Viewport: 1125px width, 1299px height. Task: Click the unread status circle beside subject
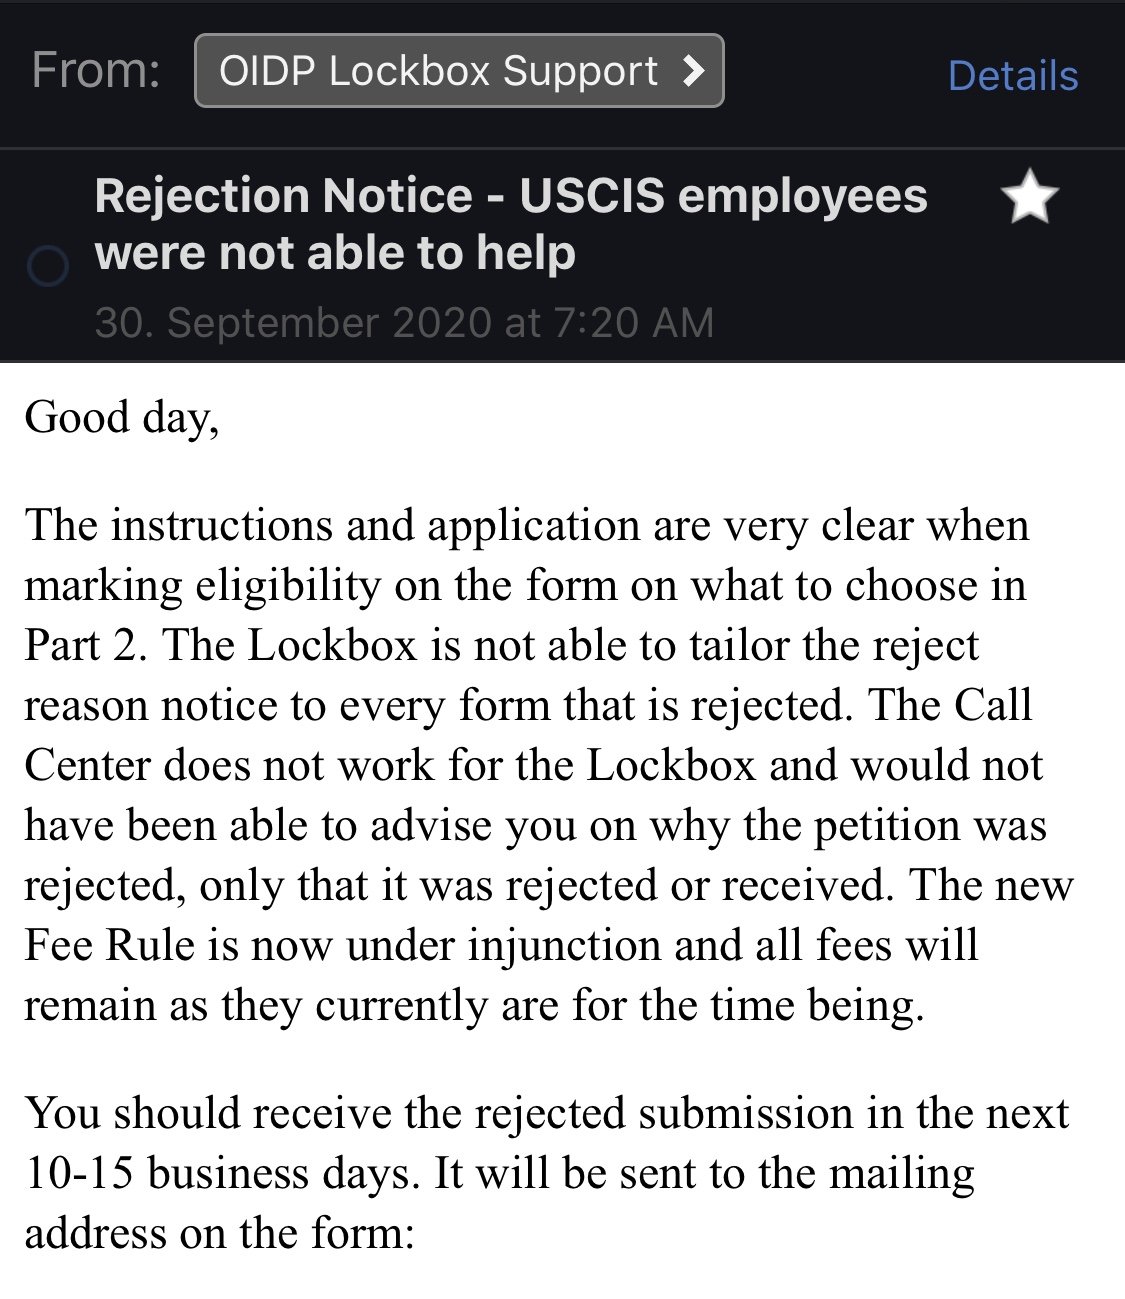pyautogui.click(x=47, y=266)
